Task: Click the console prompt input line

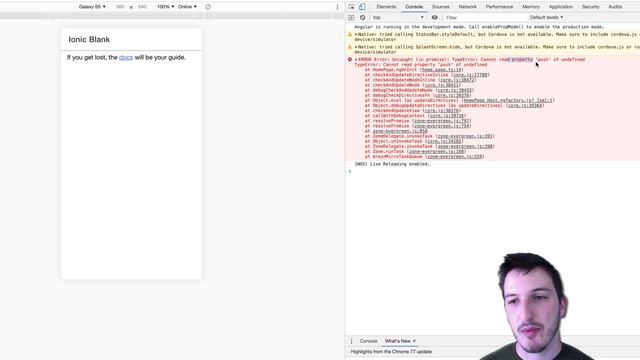Action: coord(494,171)
